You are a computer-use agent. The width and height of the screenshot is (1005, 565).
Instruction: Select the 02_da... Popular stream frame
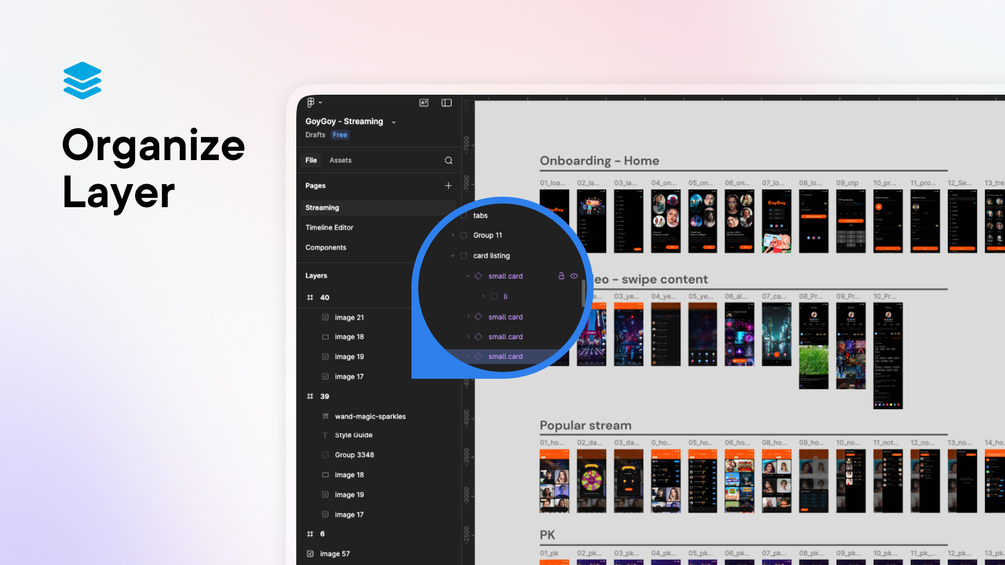[x=591, y=480]
